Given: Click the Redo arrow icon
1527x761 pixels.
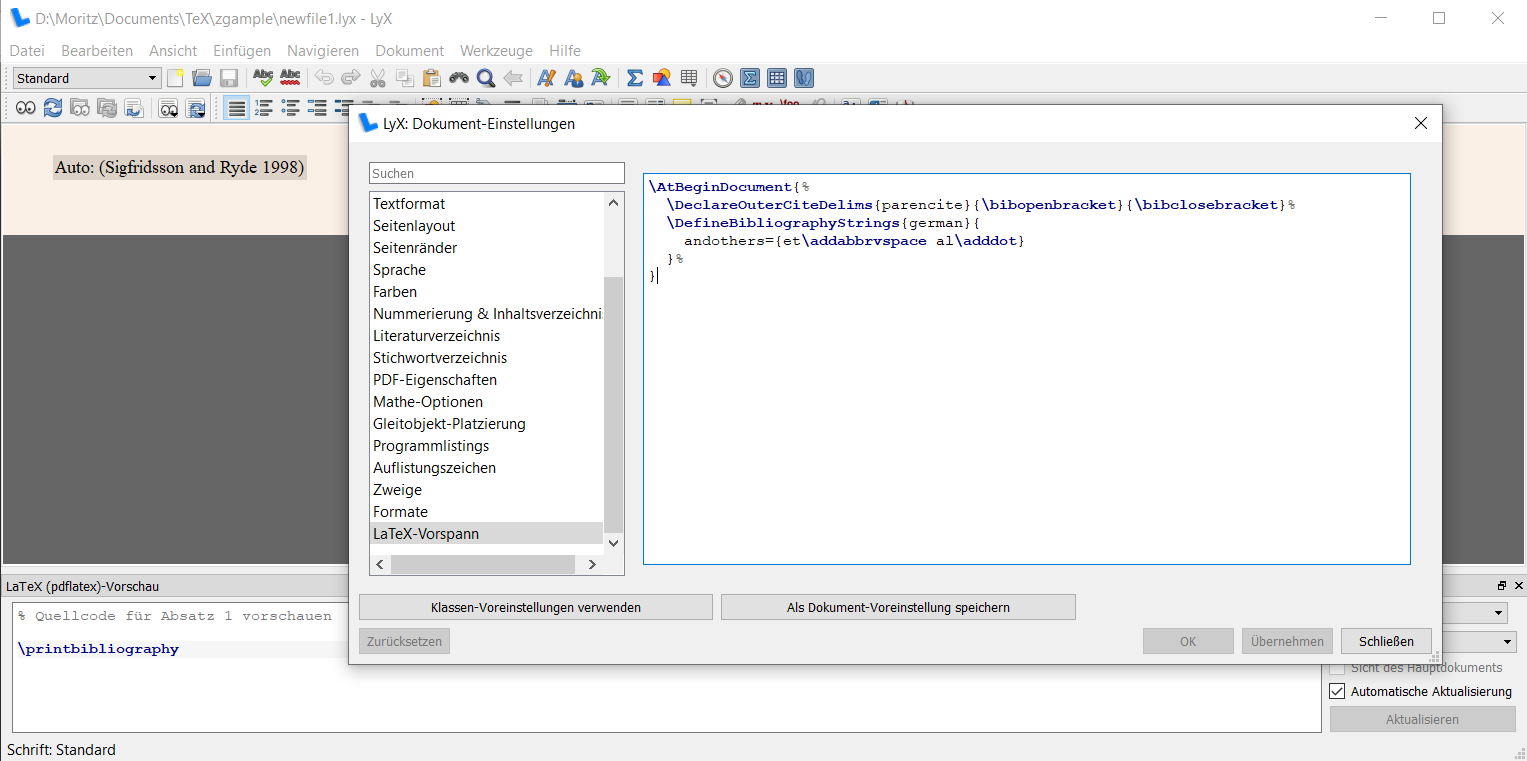Looking at the screenshot, I should pos(351,78).
